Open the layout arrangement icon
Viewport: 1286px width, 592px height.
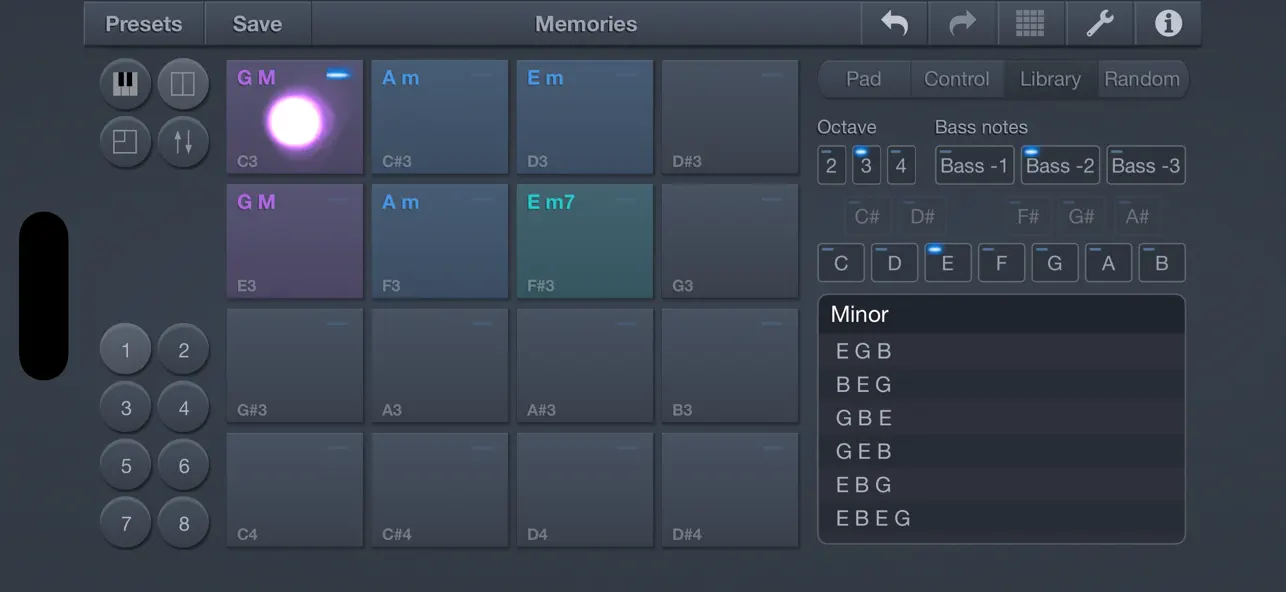point(124,141)
